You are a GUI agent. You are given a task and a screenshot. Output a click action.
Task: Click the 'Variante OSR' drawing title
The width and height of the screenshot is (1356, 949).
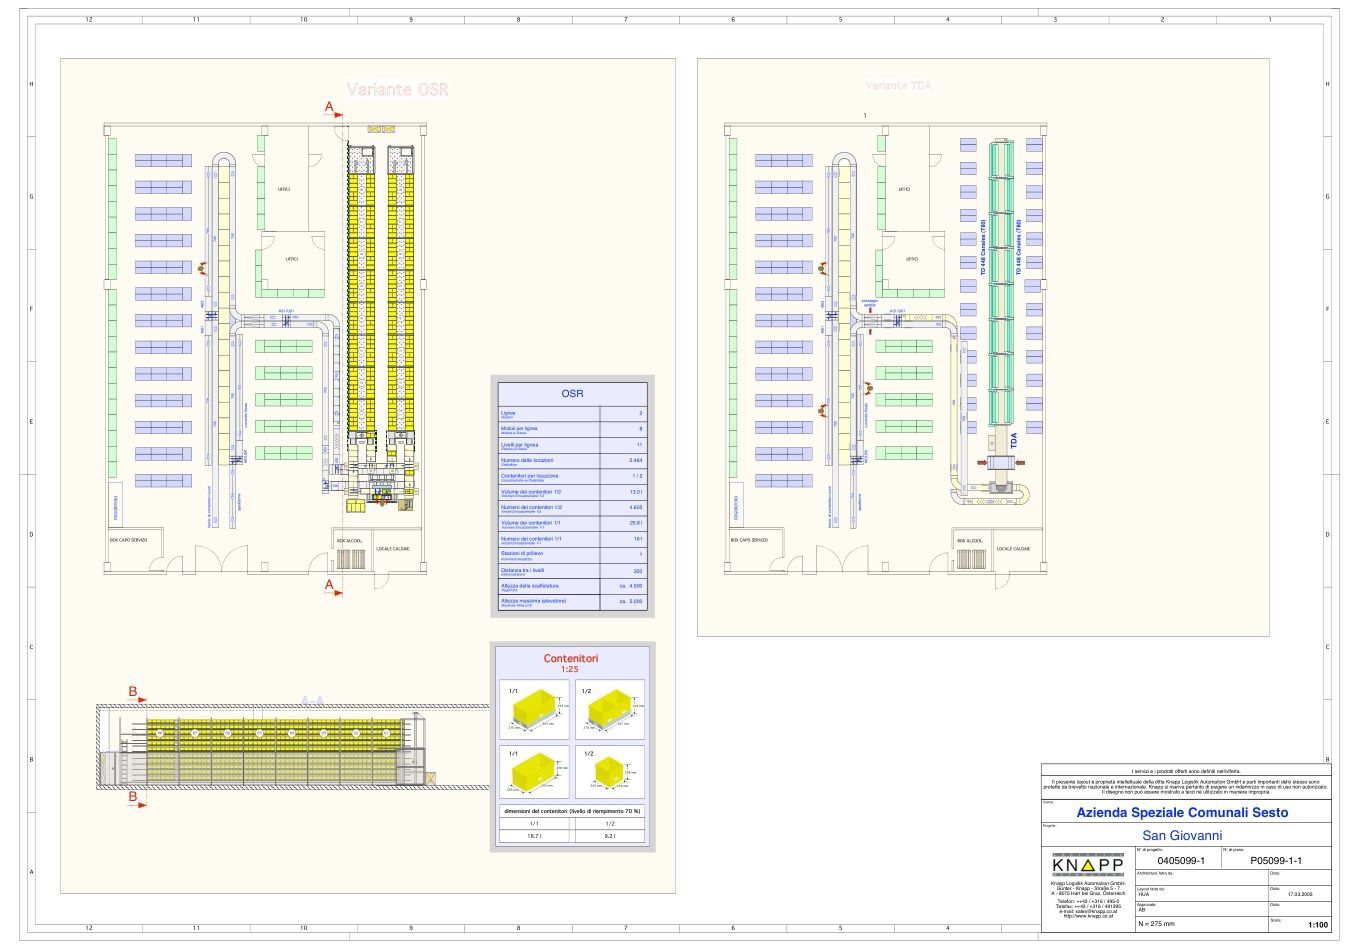pyautogui.click(x=398, y=90)
